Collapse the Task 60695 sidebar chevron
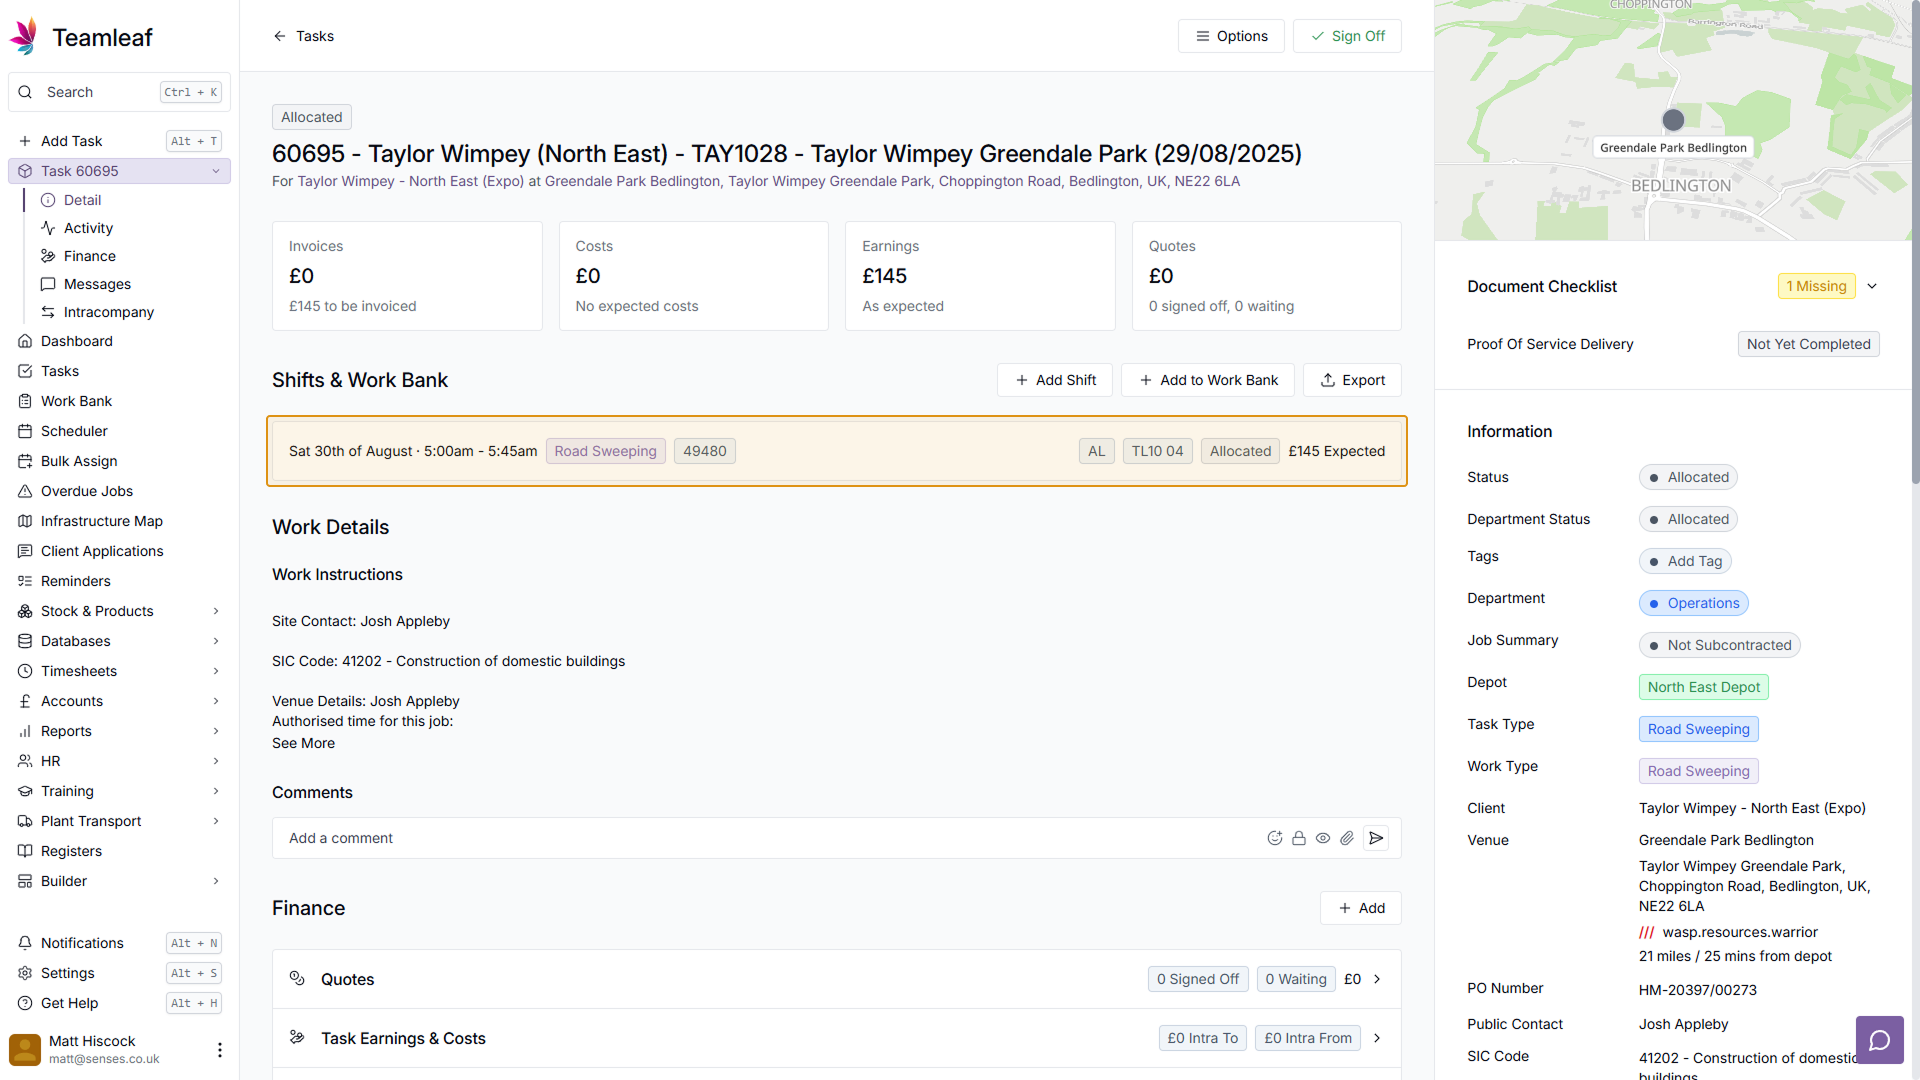Image resolution: width=1920 pixels, height=1080 pixels. coord(216,171)
